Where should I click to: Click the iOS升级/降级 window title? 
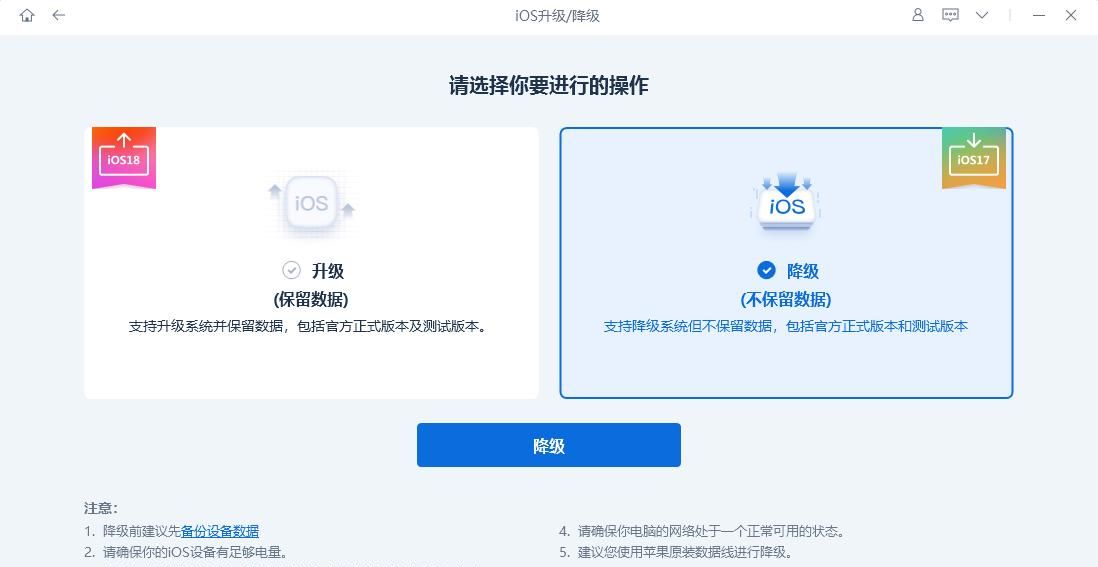click(x=557, y=15)
